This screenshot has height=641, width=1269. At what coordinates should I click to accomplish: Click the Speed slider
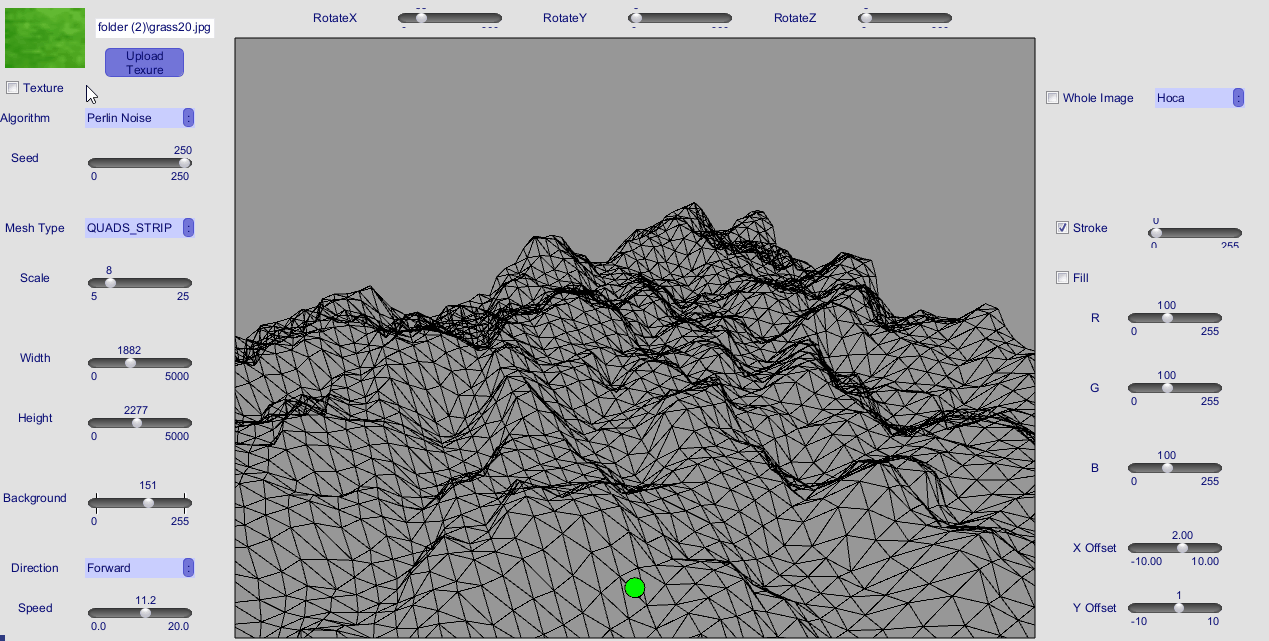(x=140, y=613)
